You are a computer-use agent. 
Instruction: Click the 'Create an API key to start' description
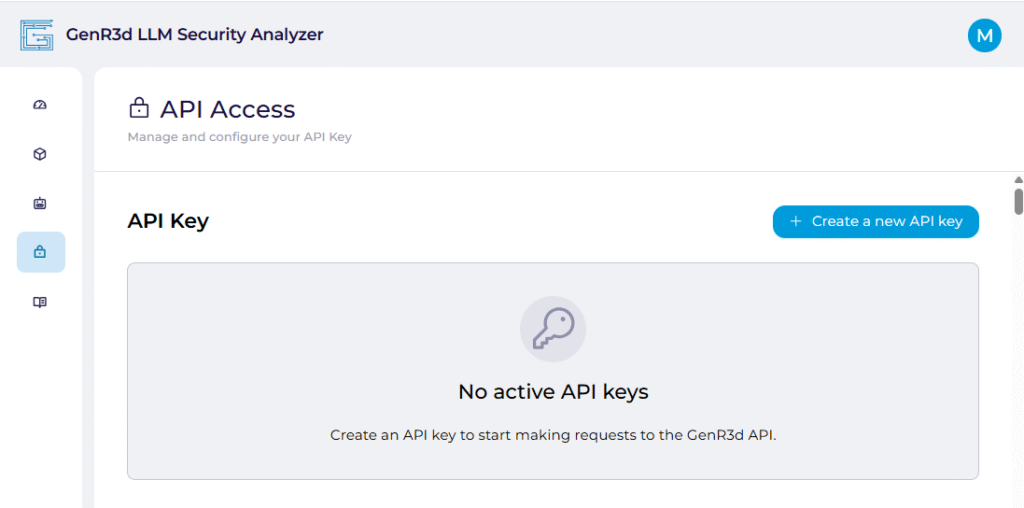(553, 435)
